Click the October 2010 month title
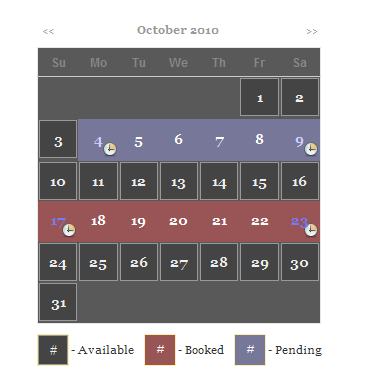Viewport: 375px width, 375px height. (178, 30)
